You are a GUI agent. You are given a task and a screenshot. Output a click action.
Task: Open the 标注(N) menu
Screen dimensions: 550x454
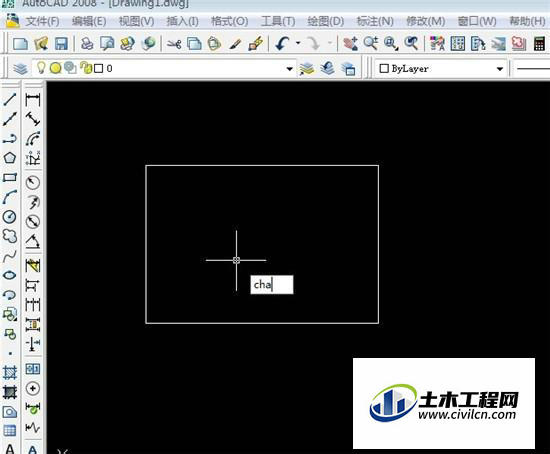[x=375, y=21]
